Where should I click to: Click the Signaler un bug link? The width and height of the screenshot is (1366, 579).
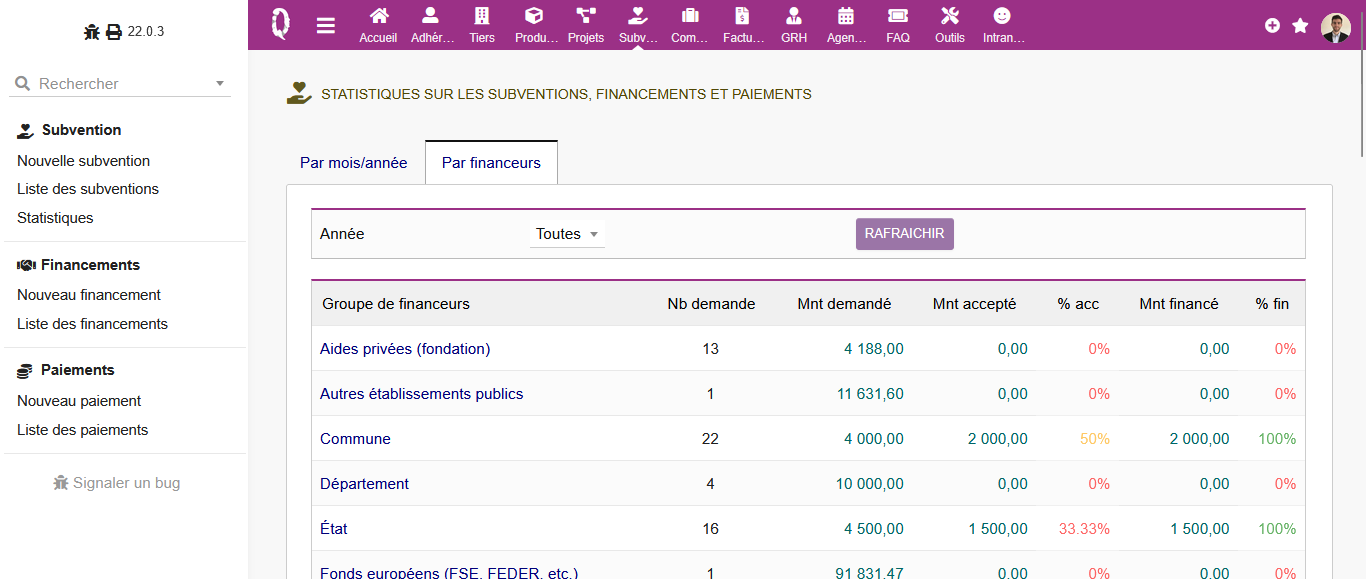[117, 483]
